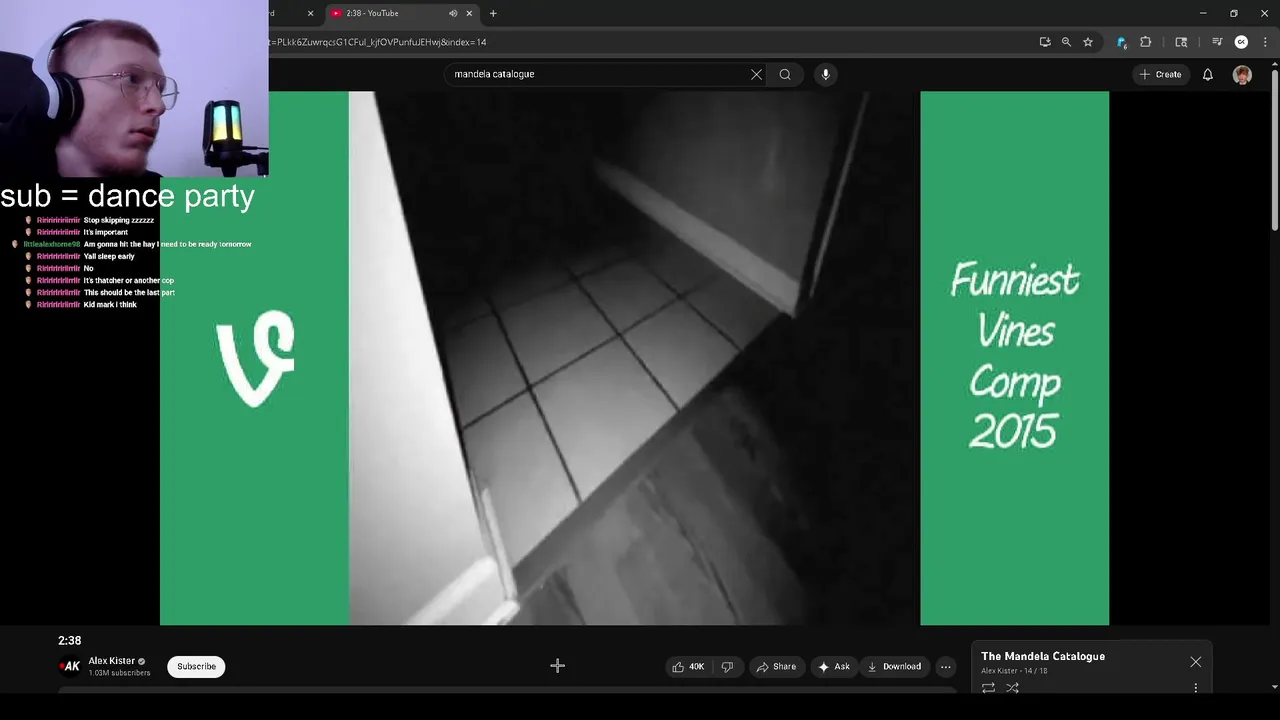This screenshot has height=720, width=1280.
Task: Select the 2:38 - YouTube tab
Action: [x=402, y=13]
